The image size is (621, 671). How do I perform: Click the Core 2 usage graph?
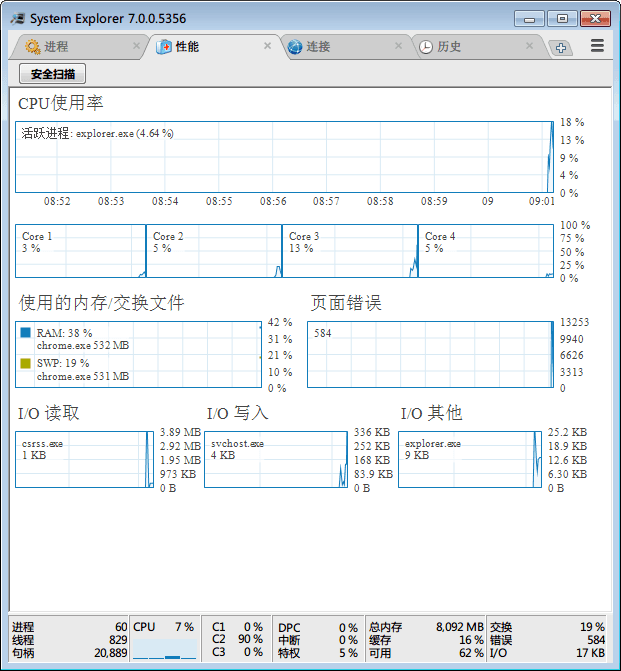[x=214, y=251]
